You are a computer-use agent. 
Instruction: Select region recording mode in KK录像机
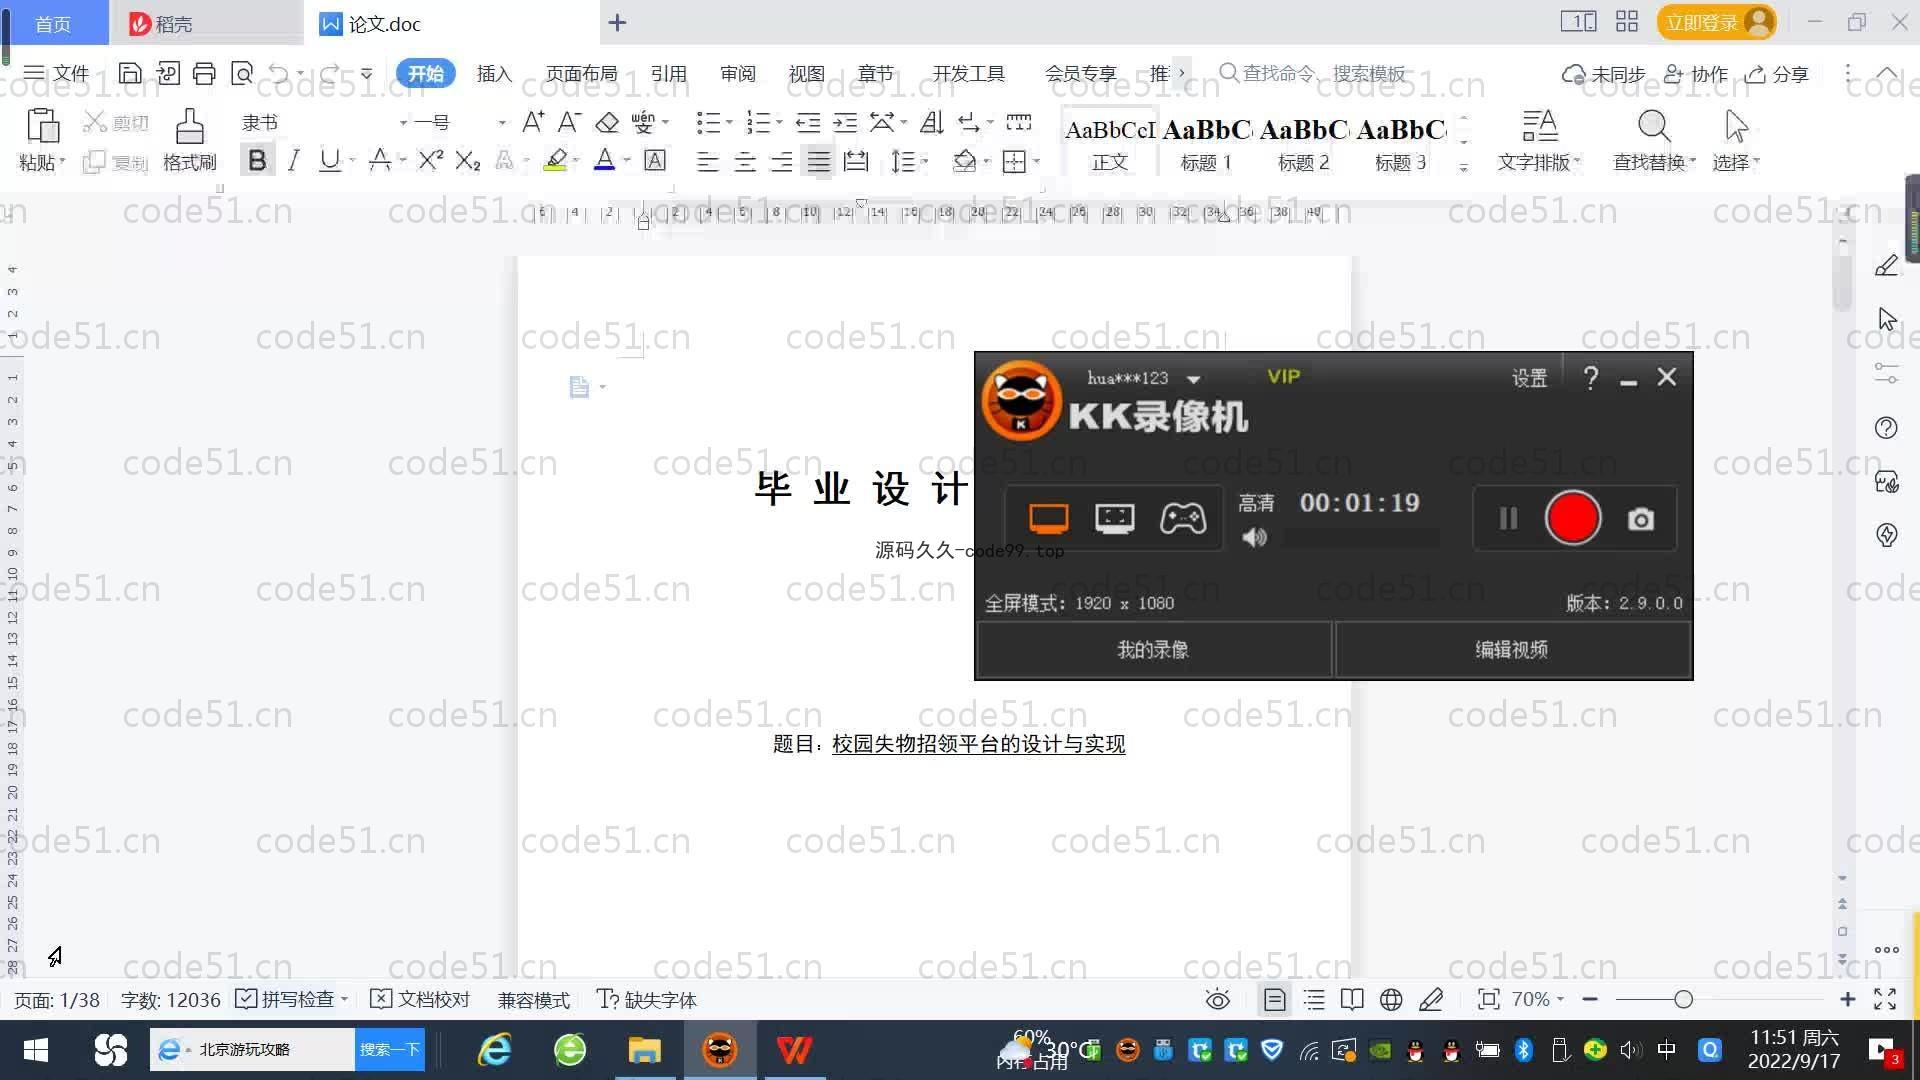tap(1114, 518)
